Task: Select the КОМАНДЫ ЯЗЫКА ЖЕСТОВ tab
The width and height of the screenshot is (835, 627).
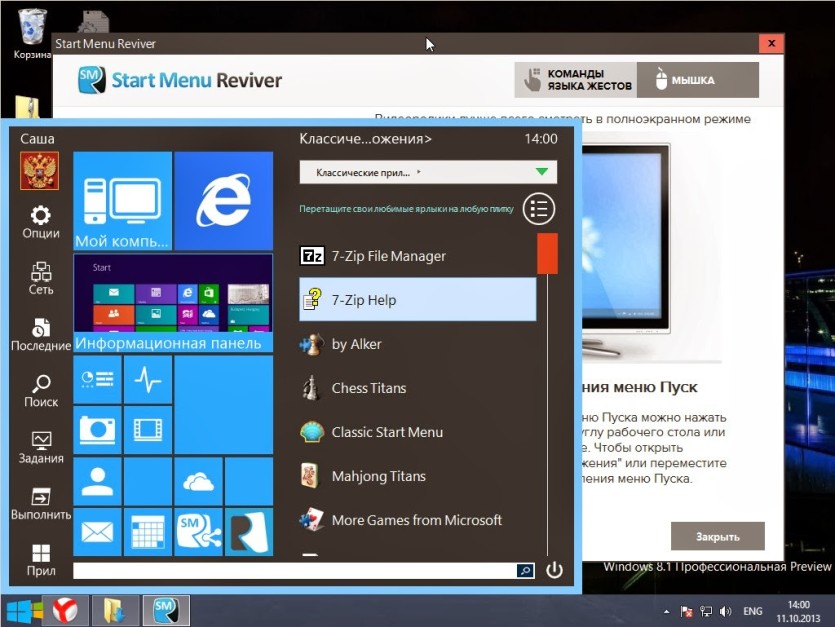Action: click(x=576, y=80)
